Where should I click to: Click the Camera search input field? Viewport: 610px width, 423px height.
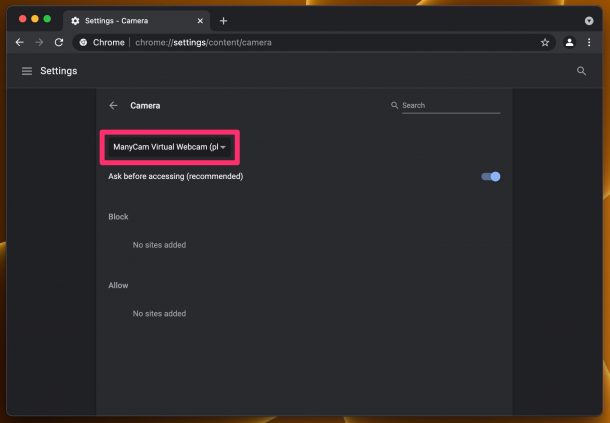[451, 105]
